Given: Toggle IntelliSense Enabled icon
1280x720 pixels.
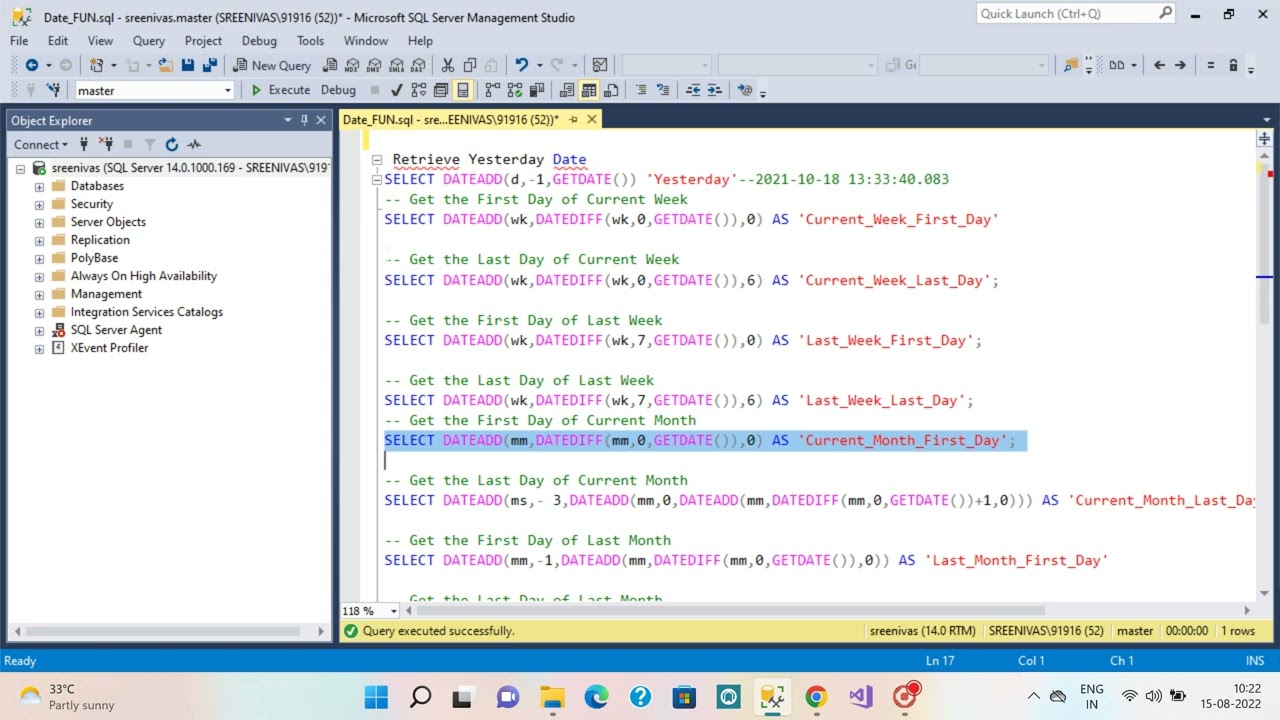Looking at the screenshot, I should coord(462,90).
